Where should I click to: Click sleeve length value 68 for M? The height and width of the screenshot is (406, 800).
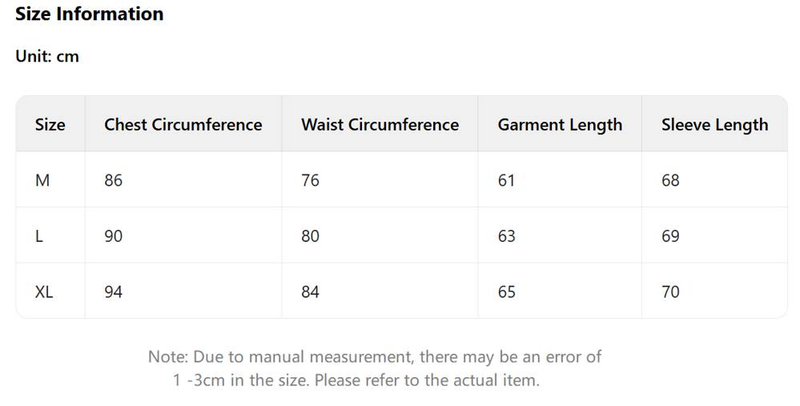[671, 181]
